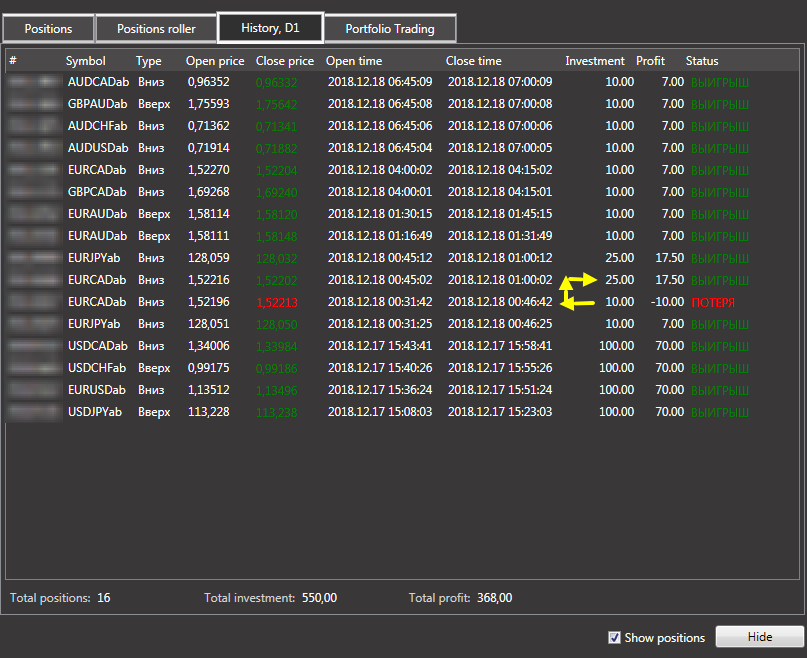
Task: Click open time 2018.12.18 04:00:02
Action: [380, 170]
